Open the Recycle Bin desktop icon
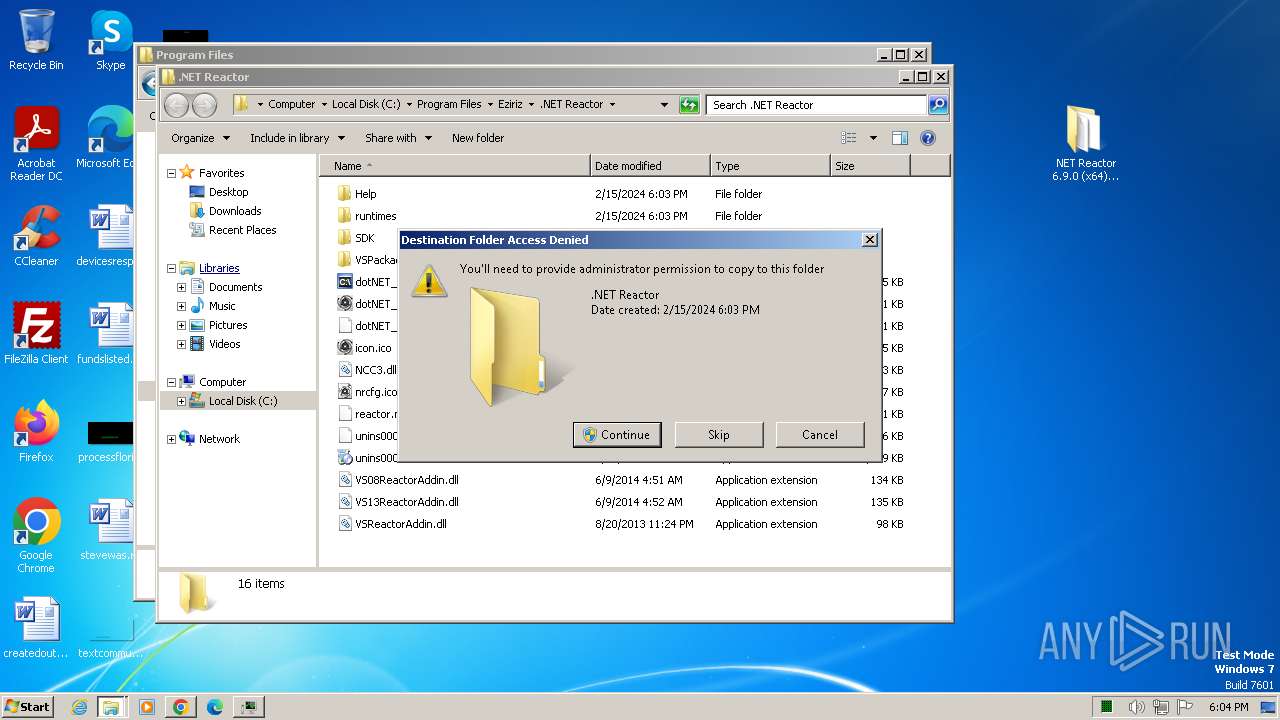 pos(36,40)
